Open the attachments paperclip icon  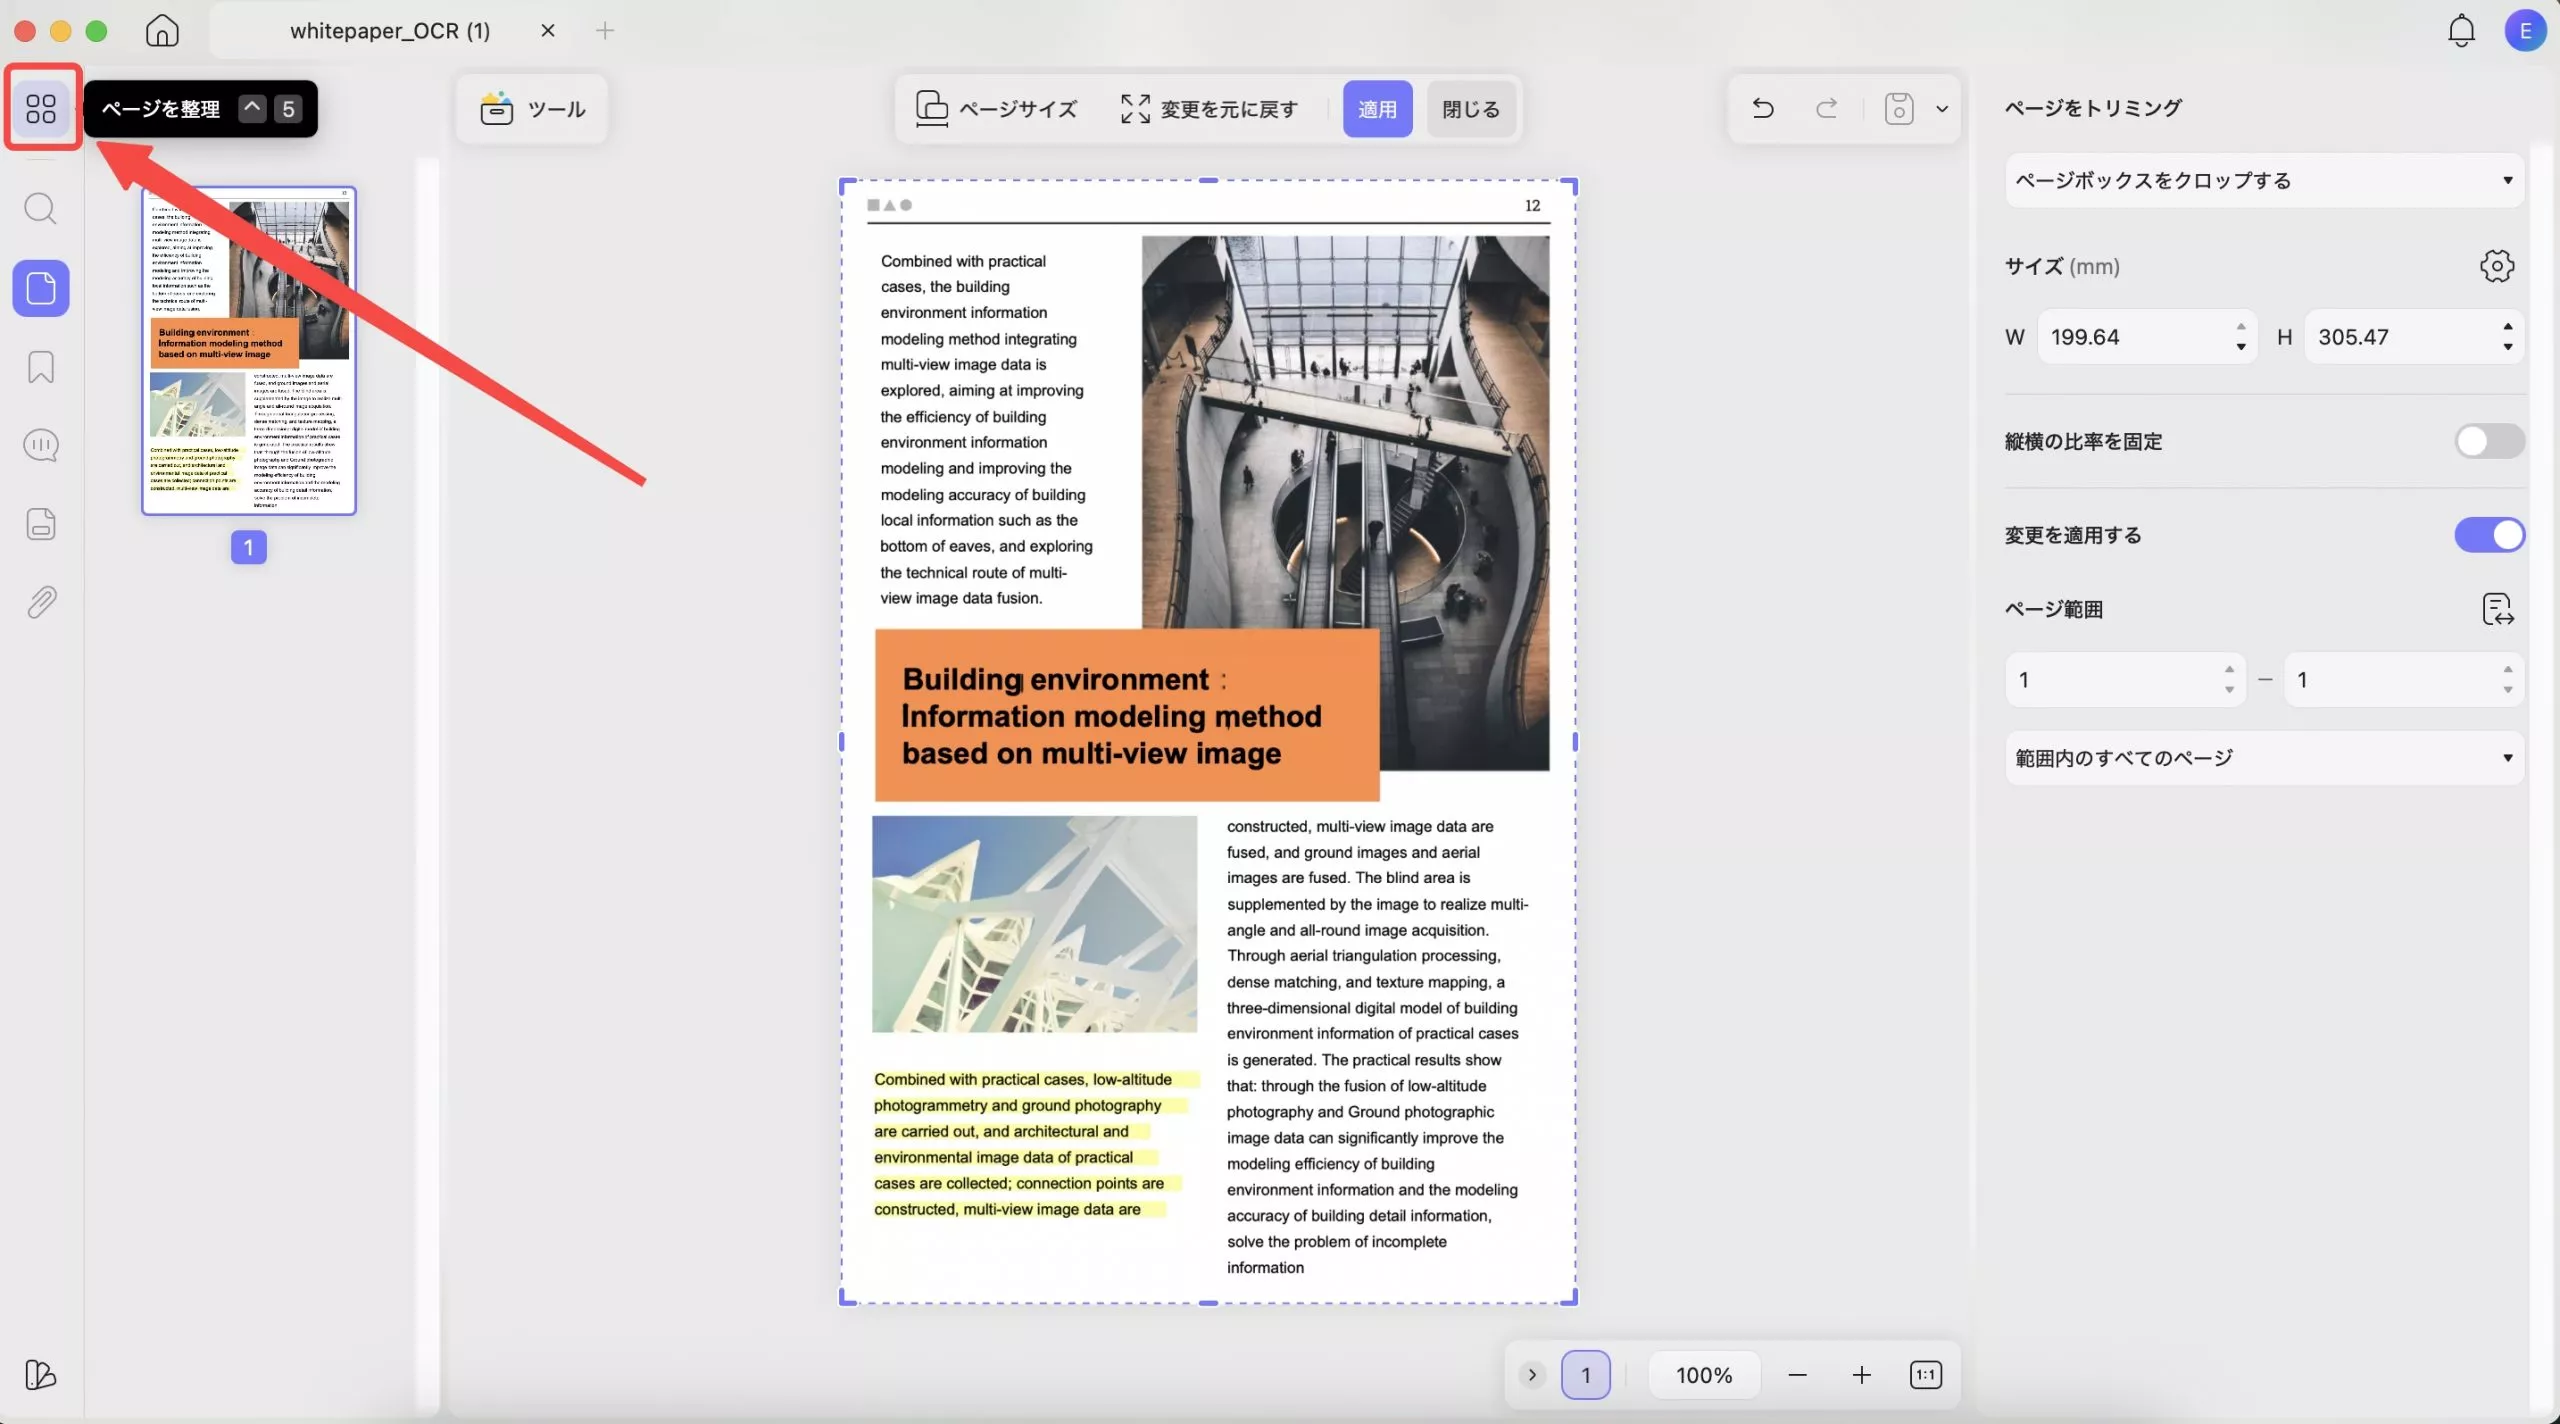(41, 602)
